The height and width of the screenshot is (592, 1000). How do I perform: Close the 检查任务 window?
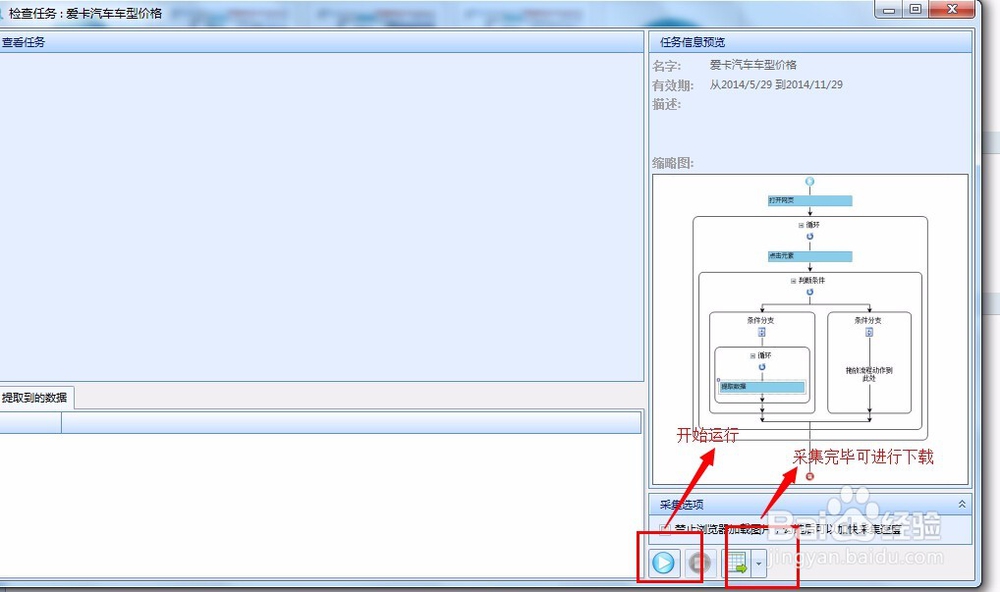point(952,9)
